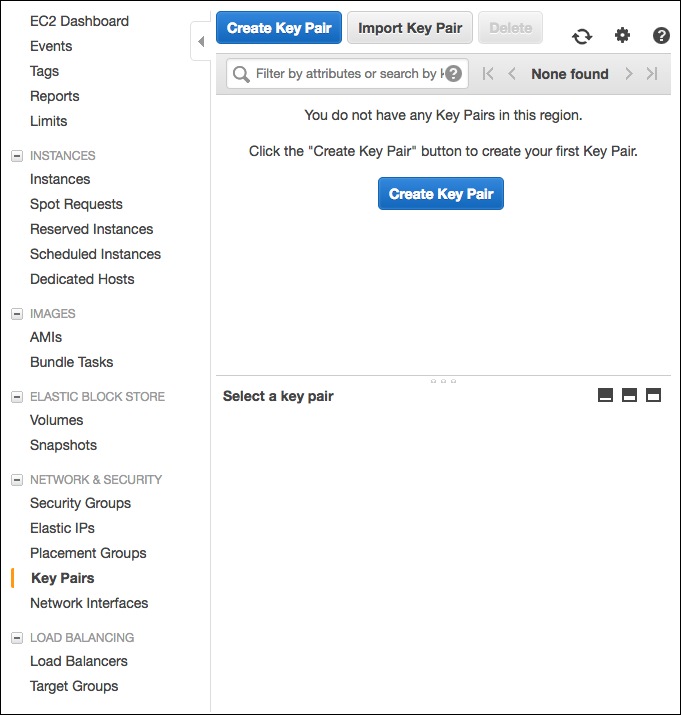This screenshot has height=715, width=681.
Task: Open EC2 Dashboard in the sidebar
Action: 79,21
